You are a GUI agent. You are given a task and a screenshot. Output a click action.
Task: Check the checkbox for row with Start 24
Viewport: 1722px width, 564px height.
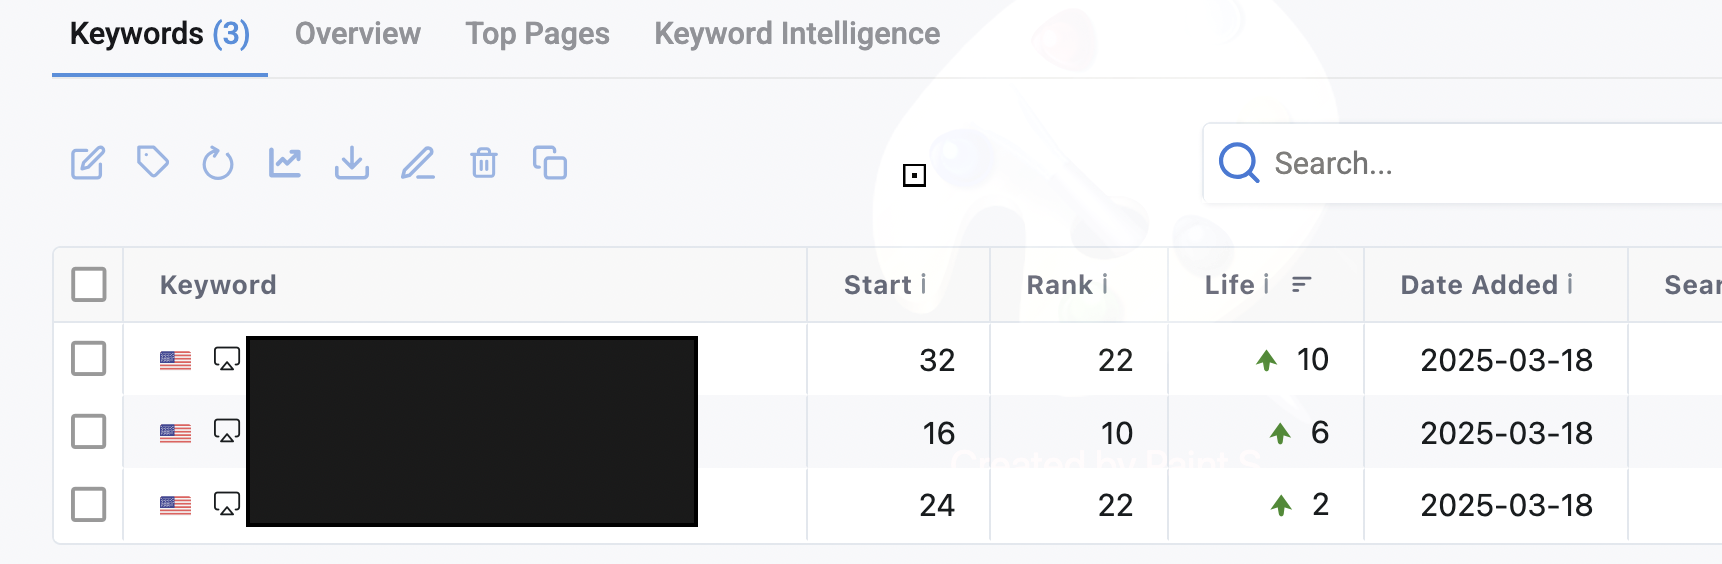(89, 504)
